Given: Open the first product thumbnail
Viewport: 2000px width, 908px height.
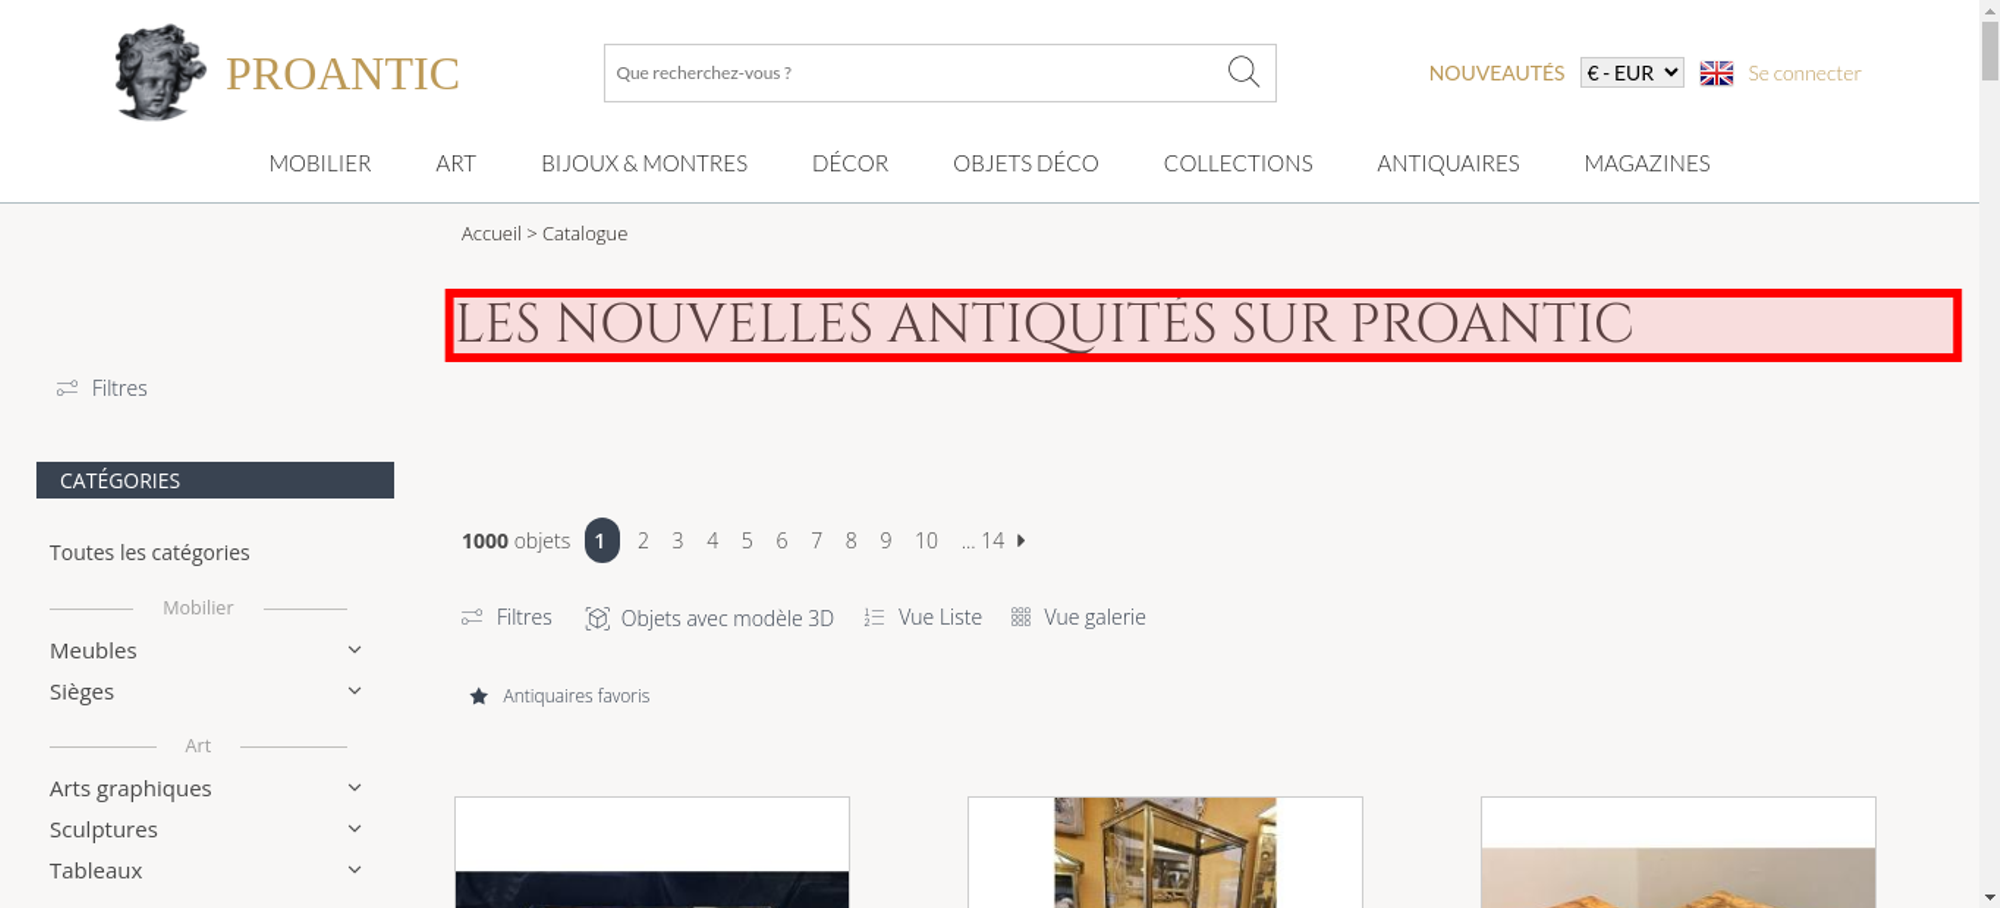Looking at the screenshot, I should (652, 853).
